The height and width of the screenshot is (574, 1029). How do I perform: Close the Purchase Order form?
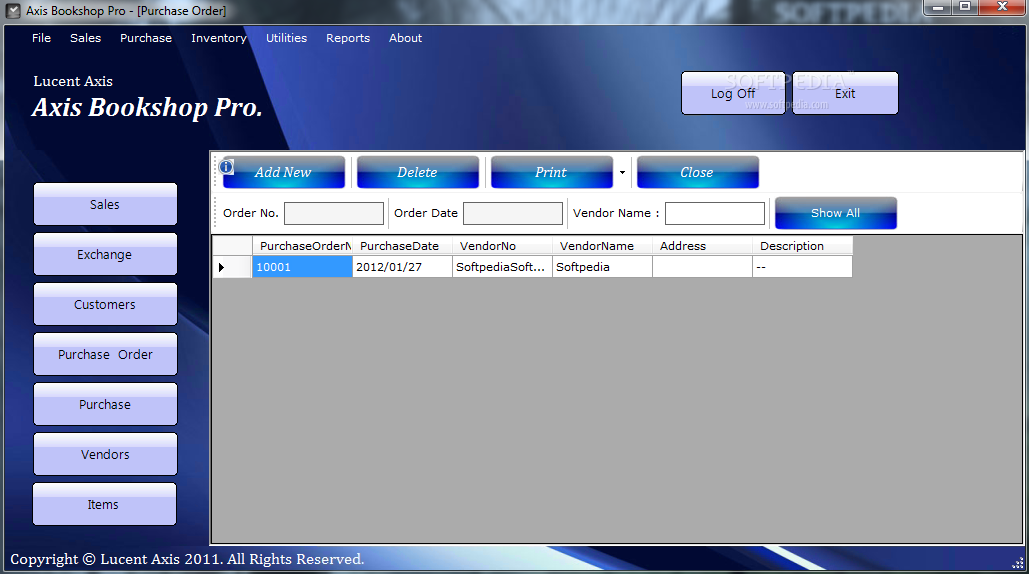click(x=698, y=173)
